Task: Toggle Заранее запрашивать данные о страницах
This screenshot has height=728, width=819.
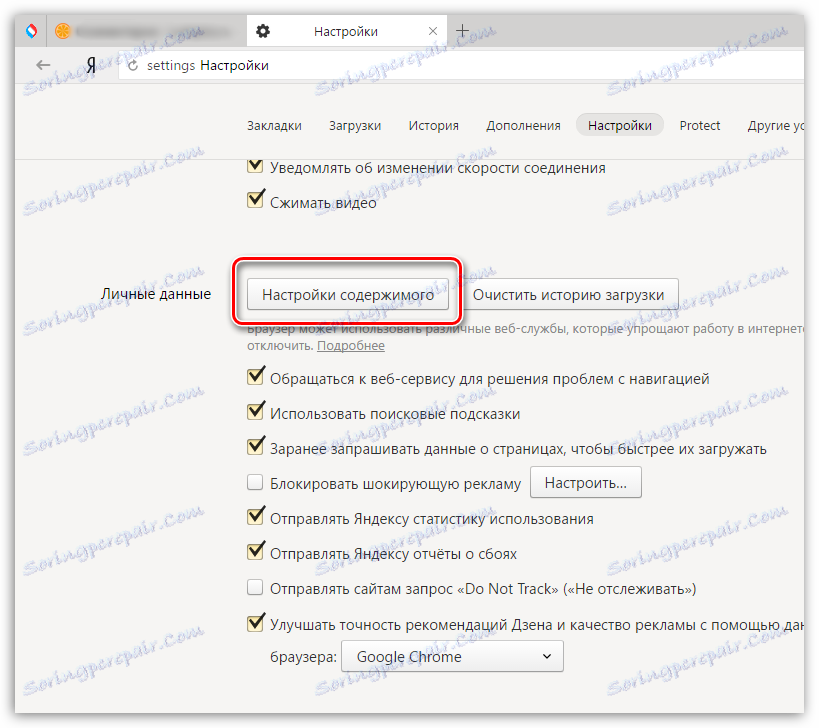Action: pyautogui.click(x=255, y=447)
